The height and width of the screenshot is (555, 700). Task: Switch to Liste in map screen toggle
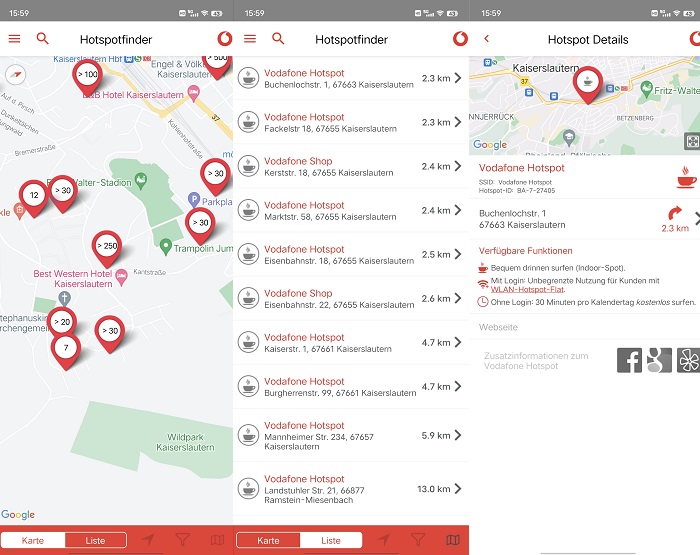coord(96,540)
